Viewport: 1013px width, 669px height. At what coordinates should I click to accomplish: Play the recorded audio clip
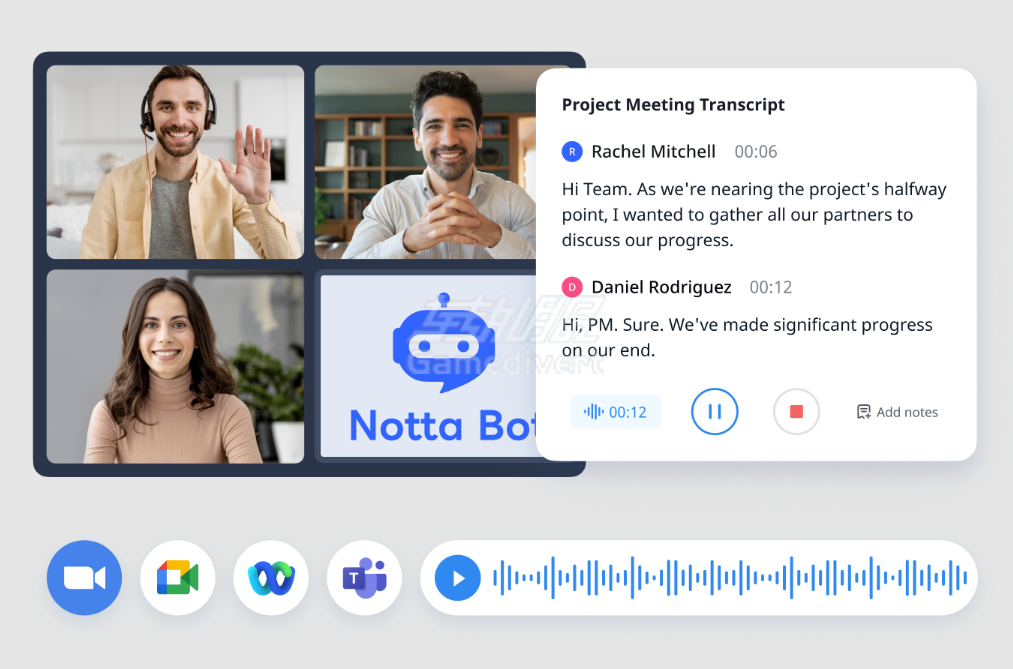456,577
